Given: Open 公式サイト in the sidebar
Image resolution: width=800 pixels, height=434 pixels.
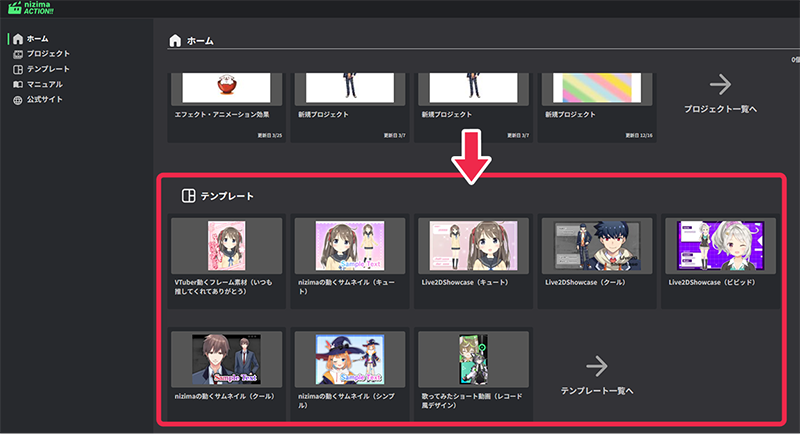Looking at the screenshot, I should [x=45, y=100].
